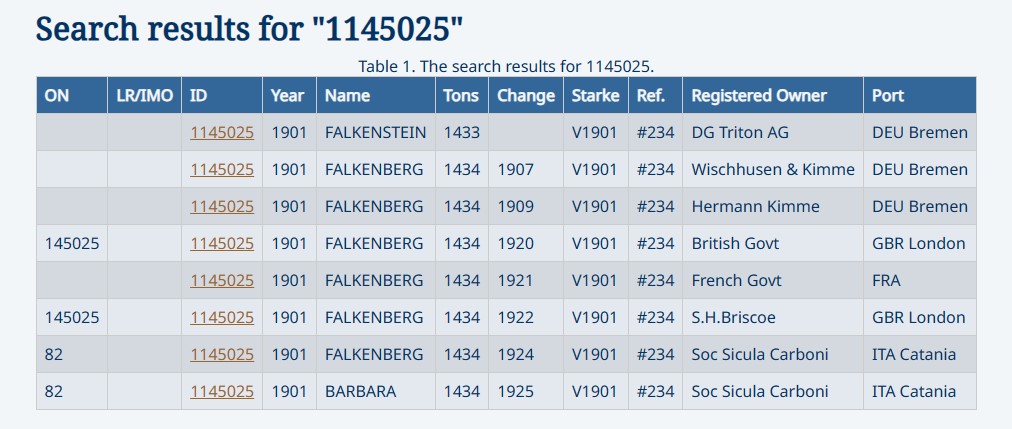
Task: Select the Name column header
Action: [347, 96]
